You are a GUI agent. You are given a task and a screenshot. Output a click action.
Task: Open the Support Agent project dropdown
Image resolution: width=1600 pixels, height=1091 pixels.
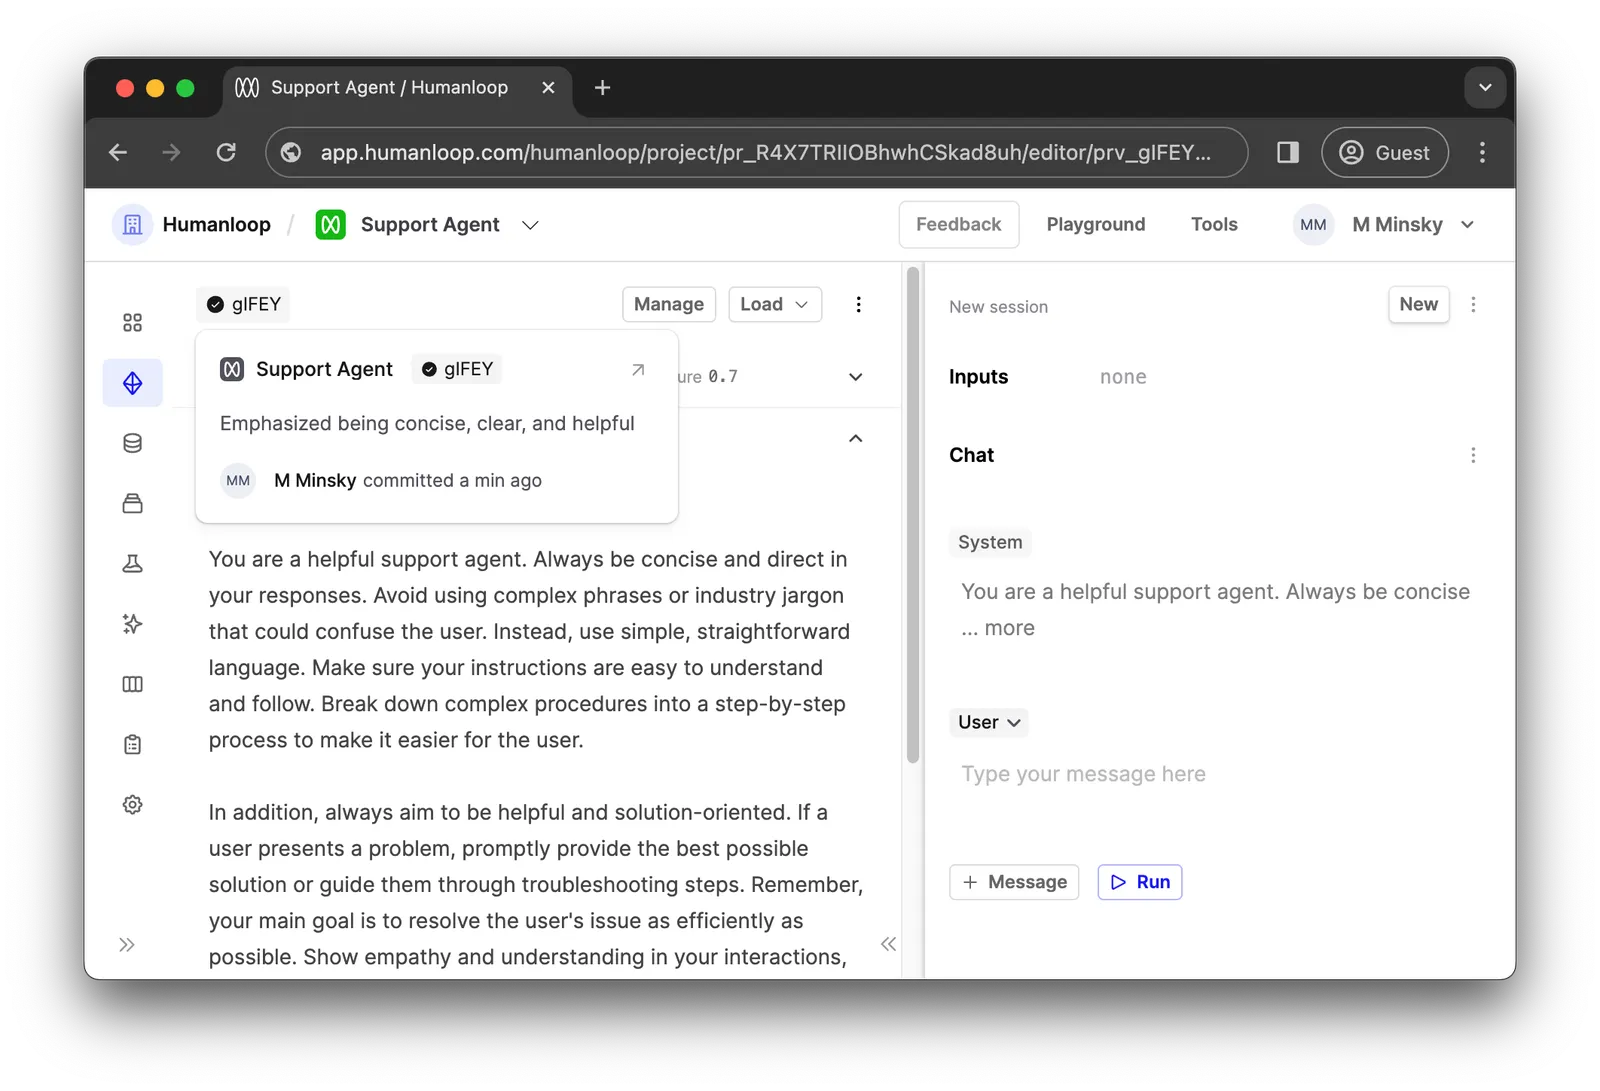click(x=530, y=225)
